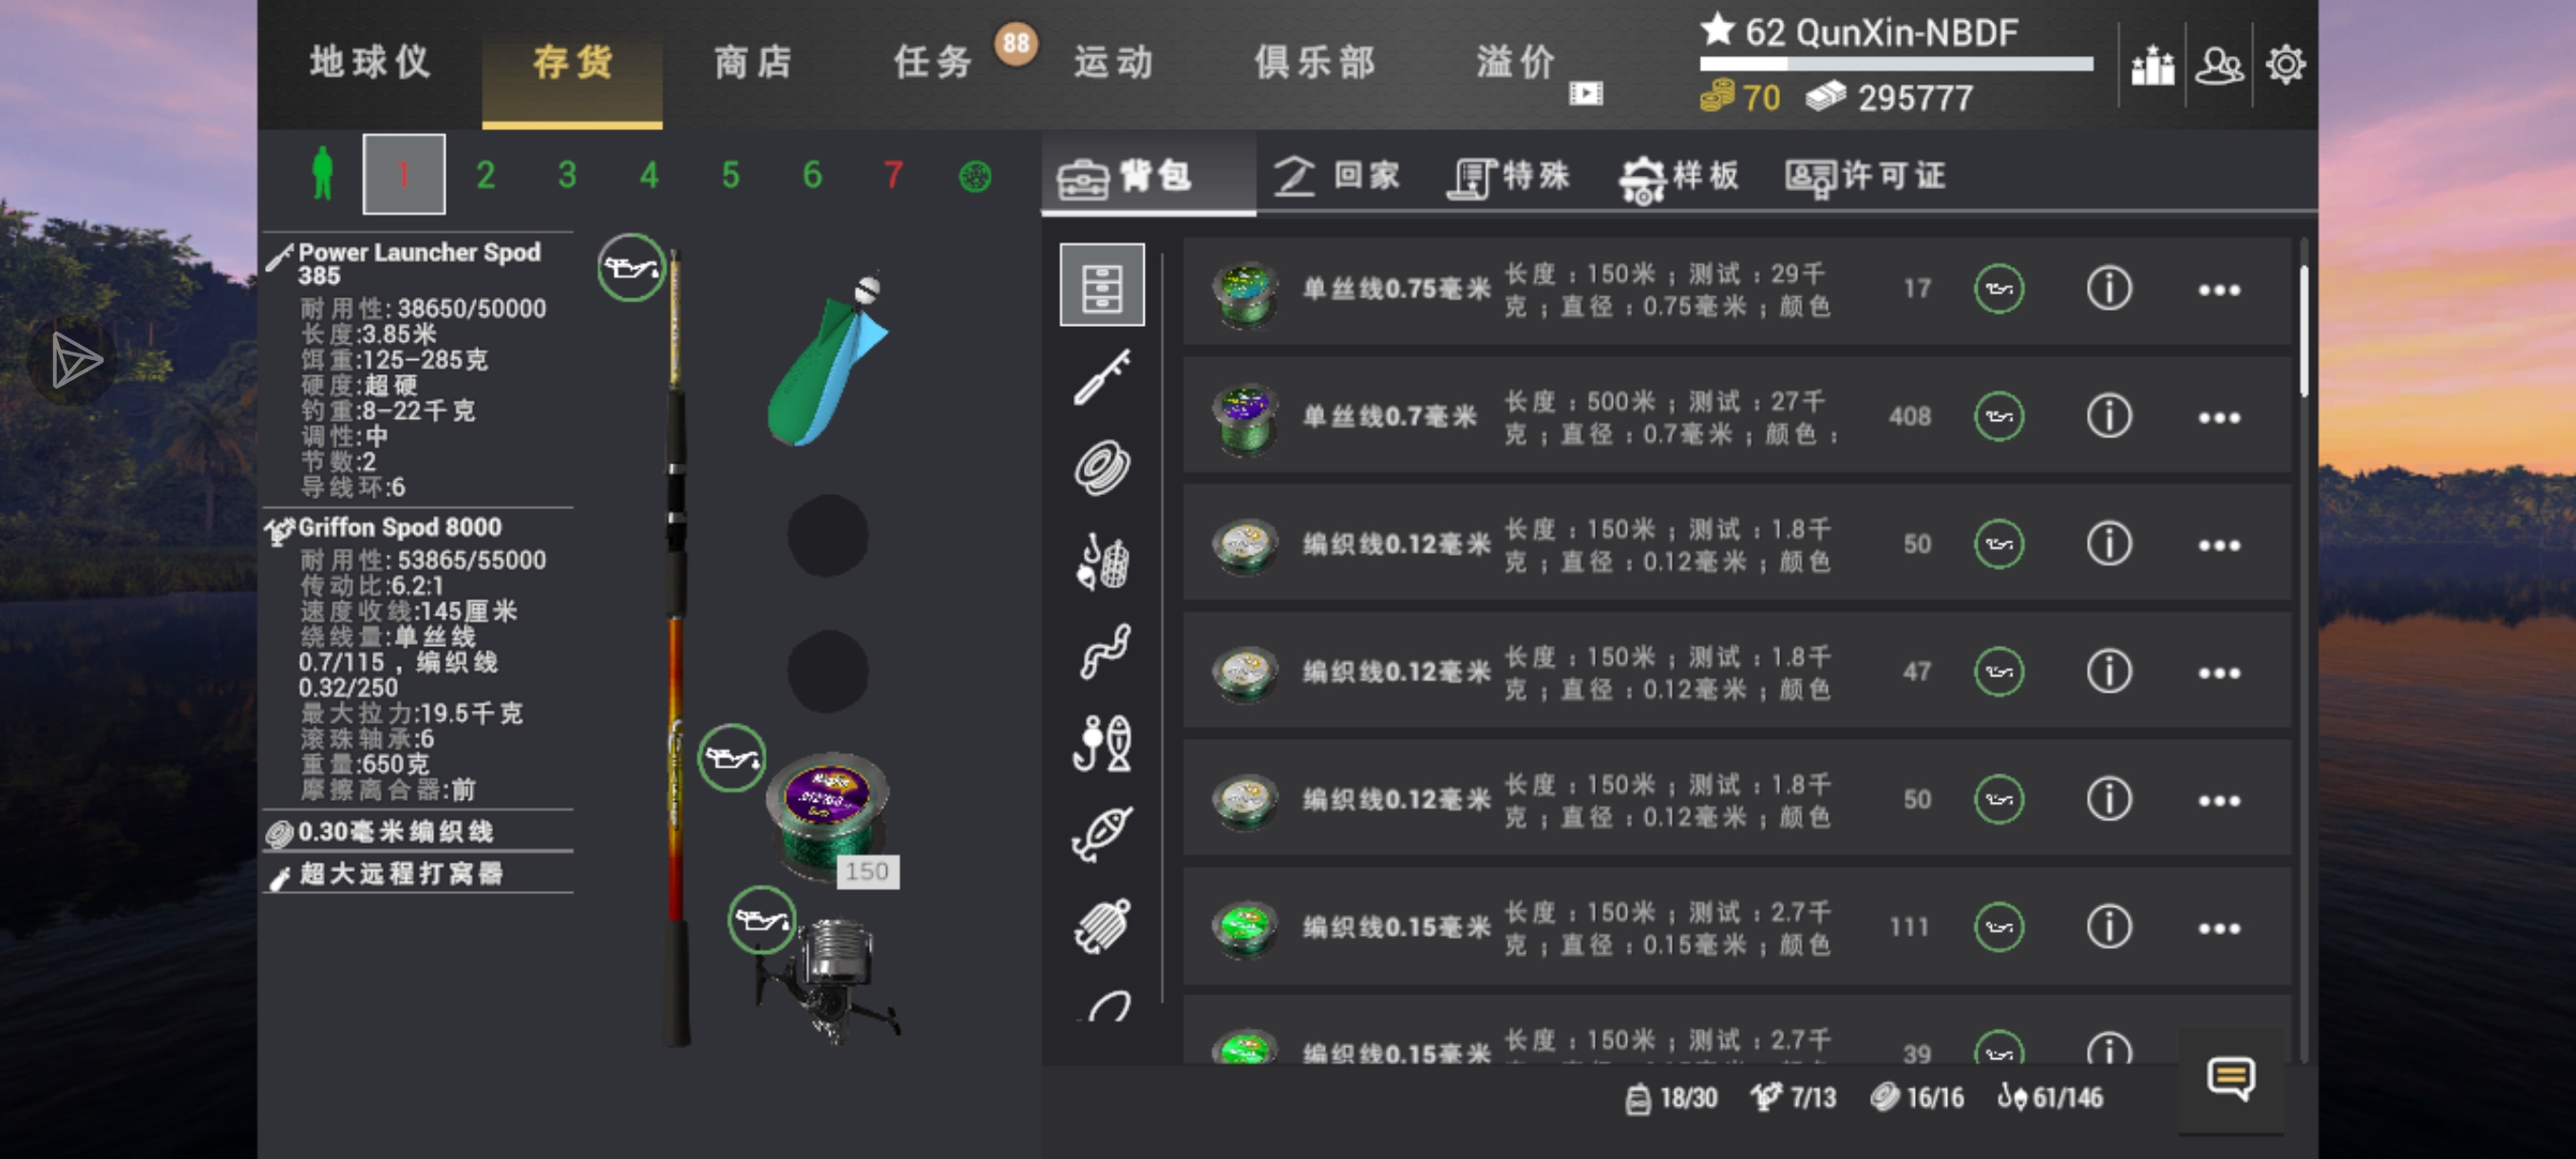Click the oil-can icon beside the reel
The width and height of the screenshot is (2576, 1159).
(762, 919)
